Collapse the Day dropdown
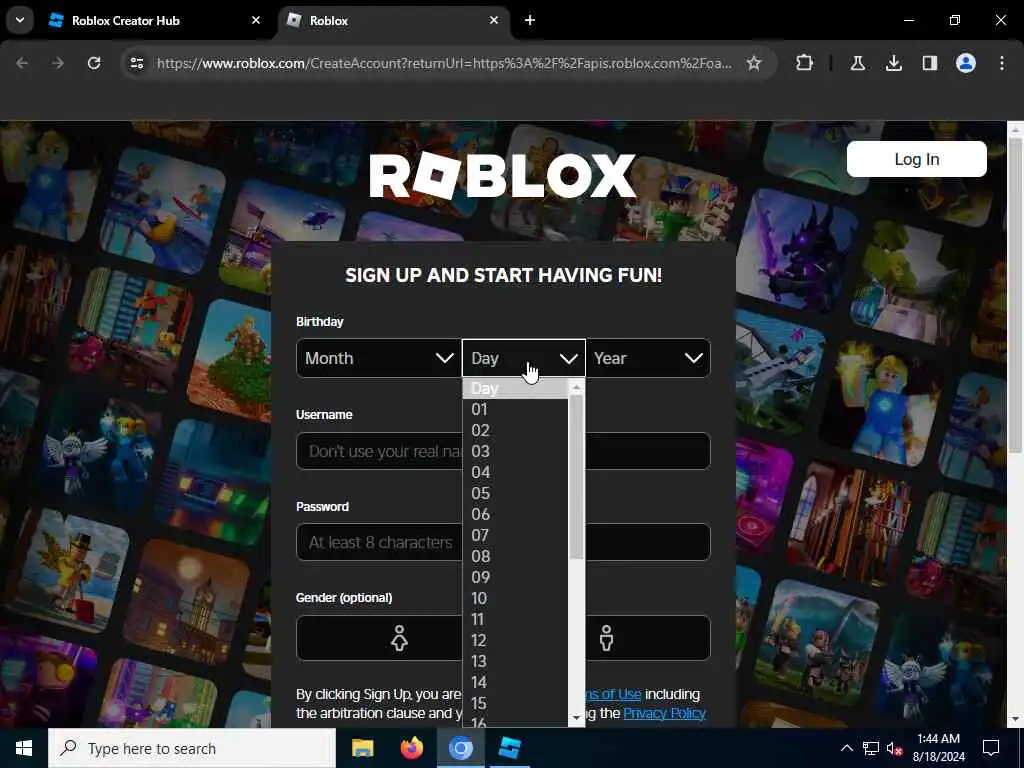The width and height of the screenshot is (1024, 768). [x=524, y=358]
